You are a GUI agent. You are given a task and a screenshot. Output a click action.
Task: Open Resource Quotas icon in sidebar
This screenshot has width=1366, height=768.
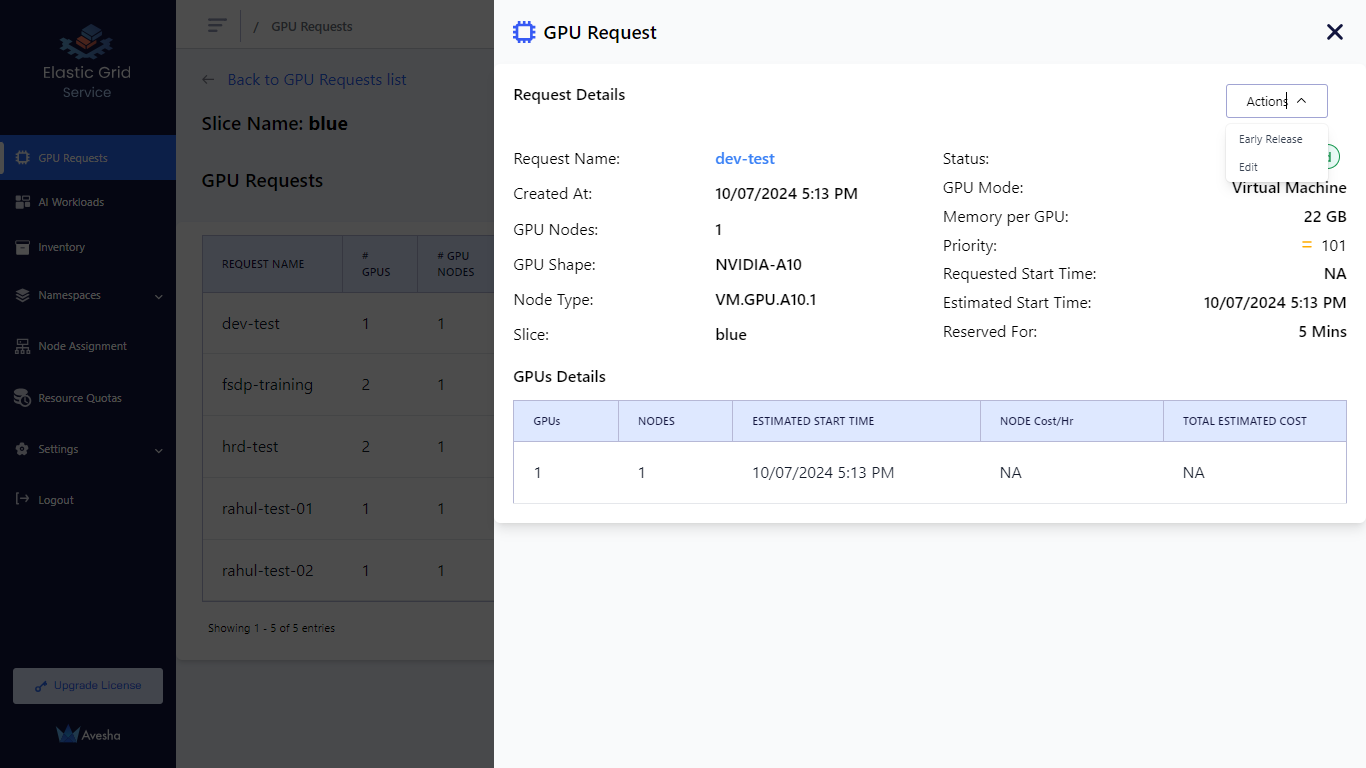22,398
